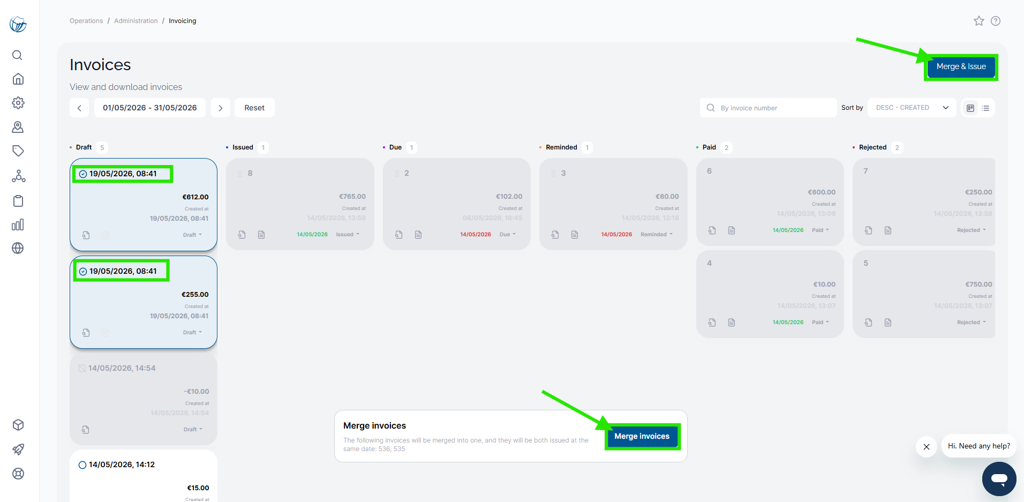This screenshot has width=1024, height=502.
Task: Switch to board card view
Action: [970, 108]
